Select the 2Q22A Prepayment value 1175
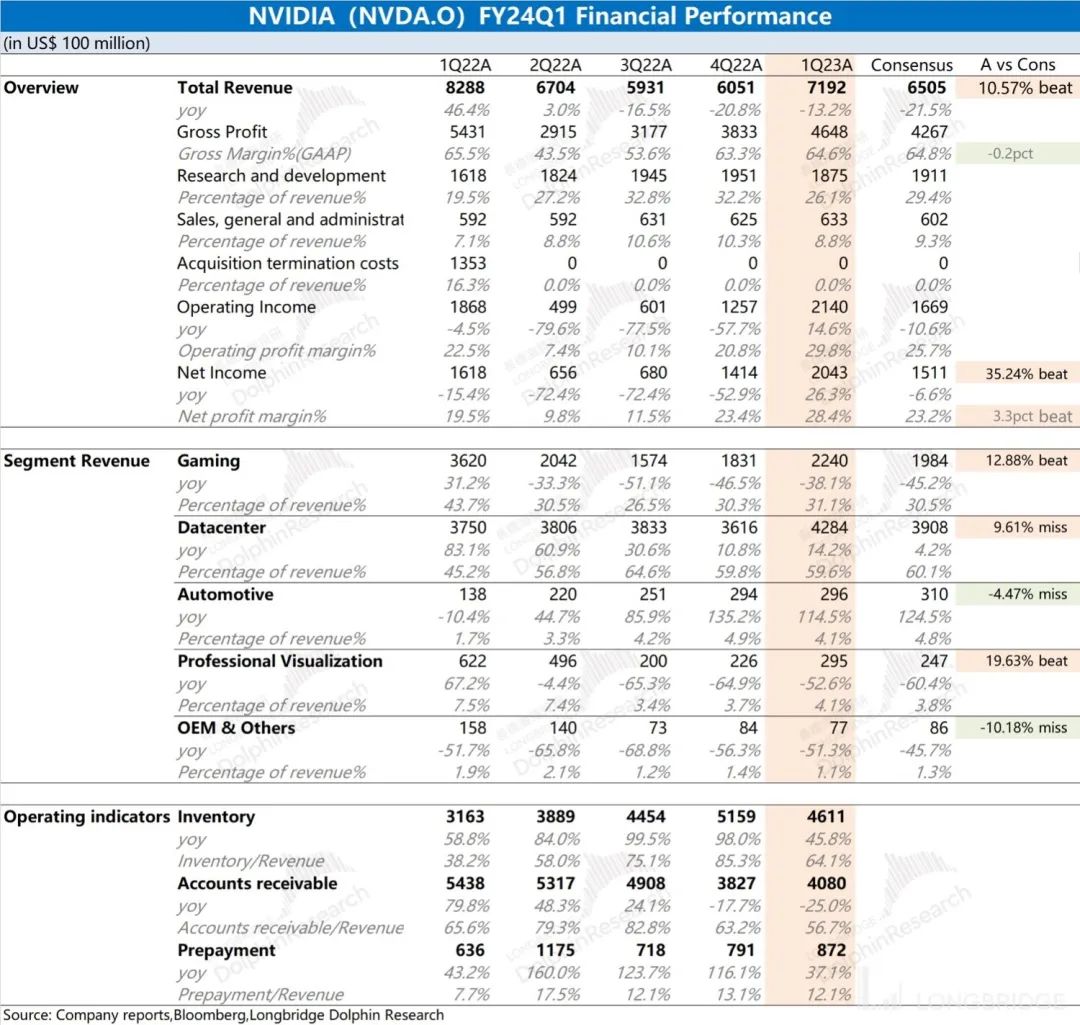 [555, 951]
